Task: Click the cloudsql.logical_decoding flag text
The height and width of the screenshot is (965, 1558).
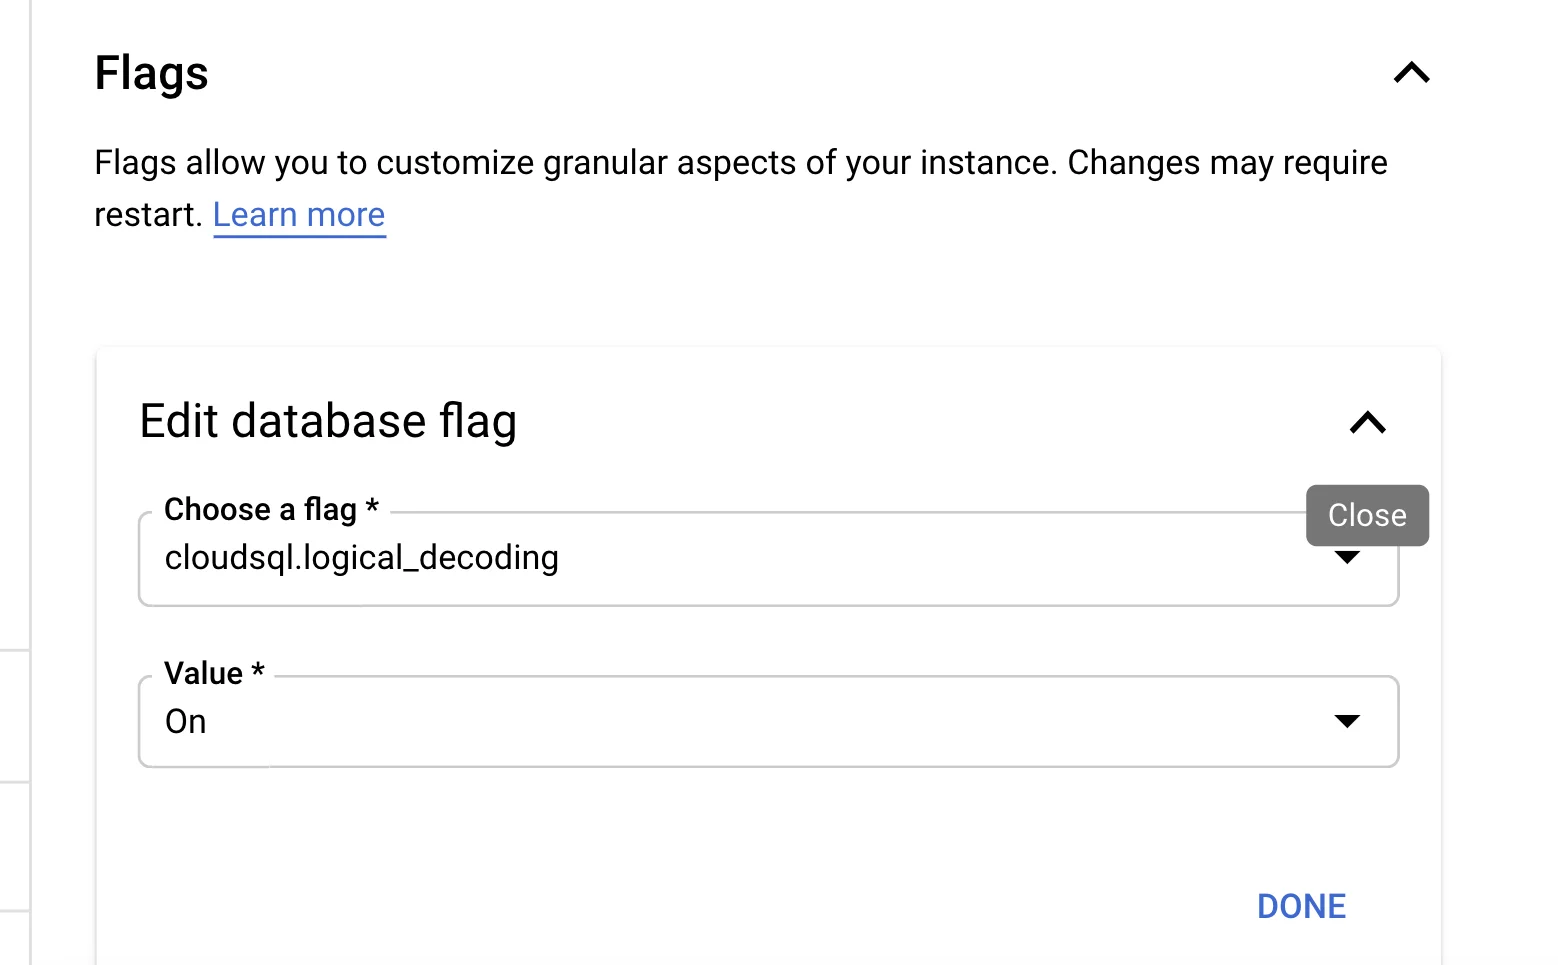Action: [361, 558]
